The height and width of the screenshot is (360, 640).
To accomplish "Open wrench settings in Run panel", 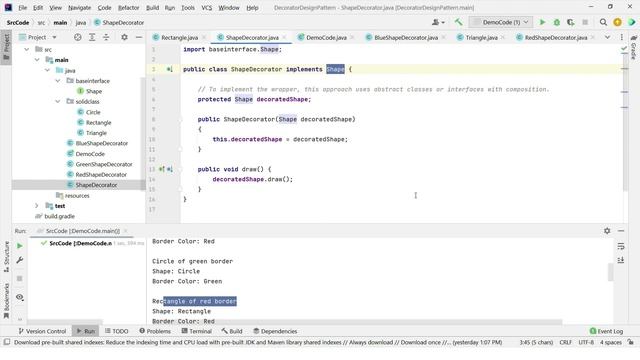I will [x=20, y=260].
